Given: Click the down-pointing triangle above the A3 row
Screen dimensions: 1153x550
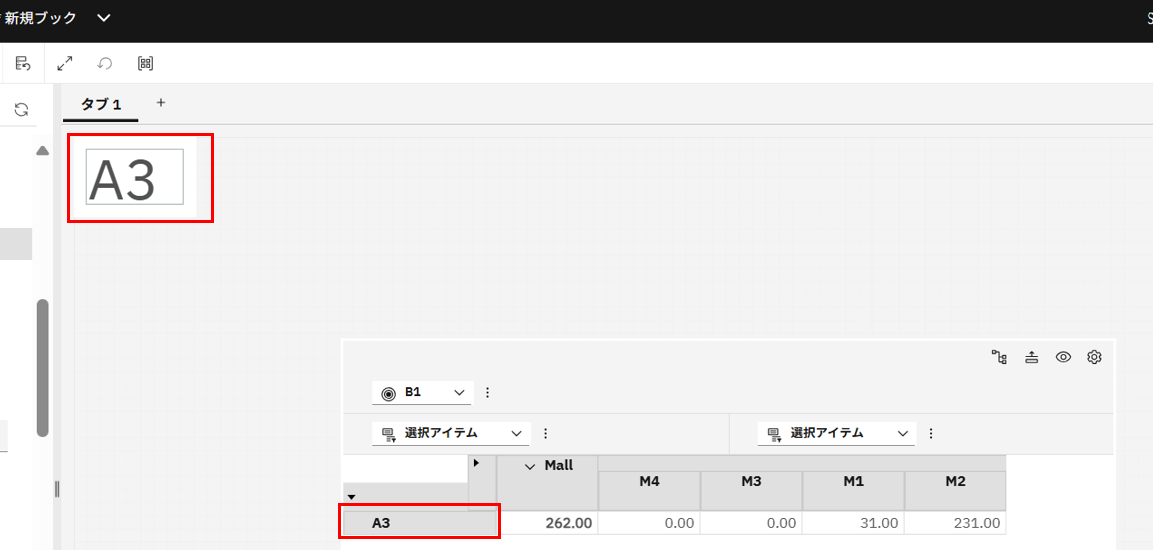Looking at the screenshot, I should click(x=351, y=497).
